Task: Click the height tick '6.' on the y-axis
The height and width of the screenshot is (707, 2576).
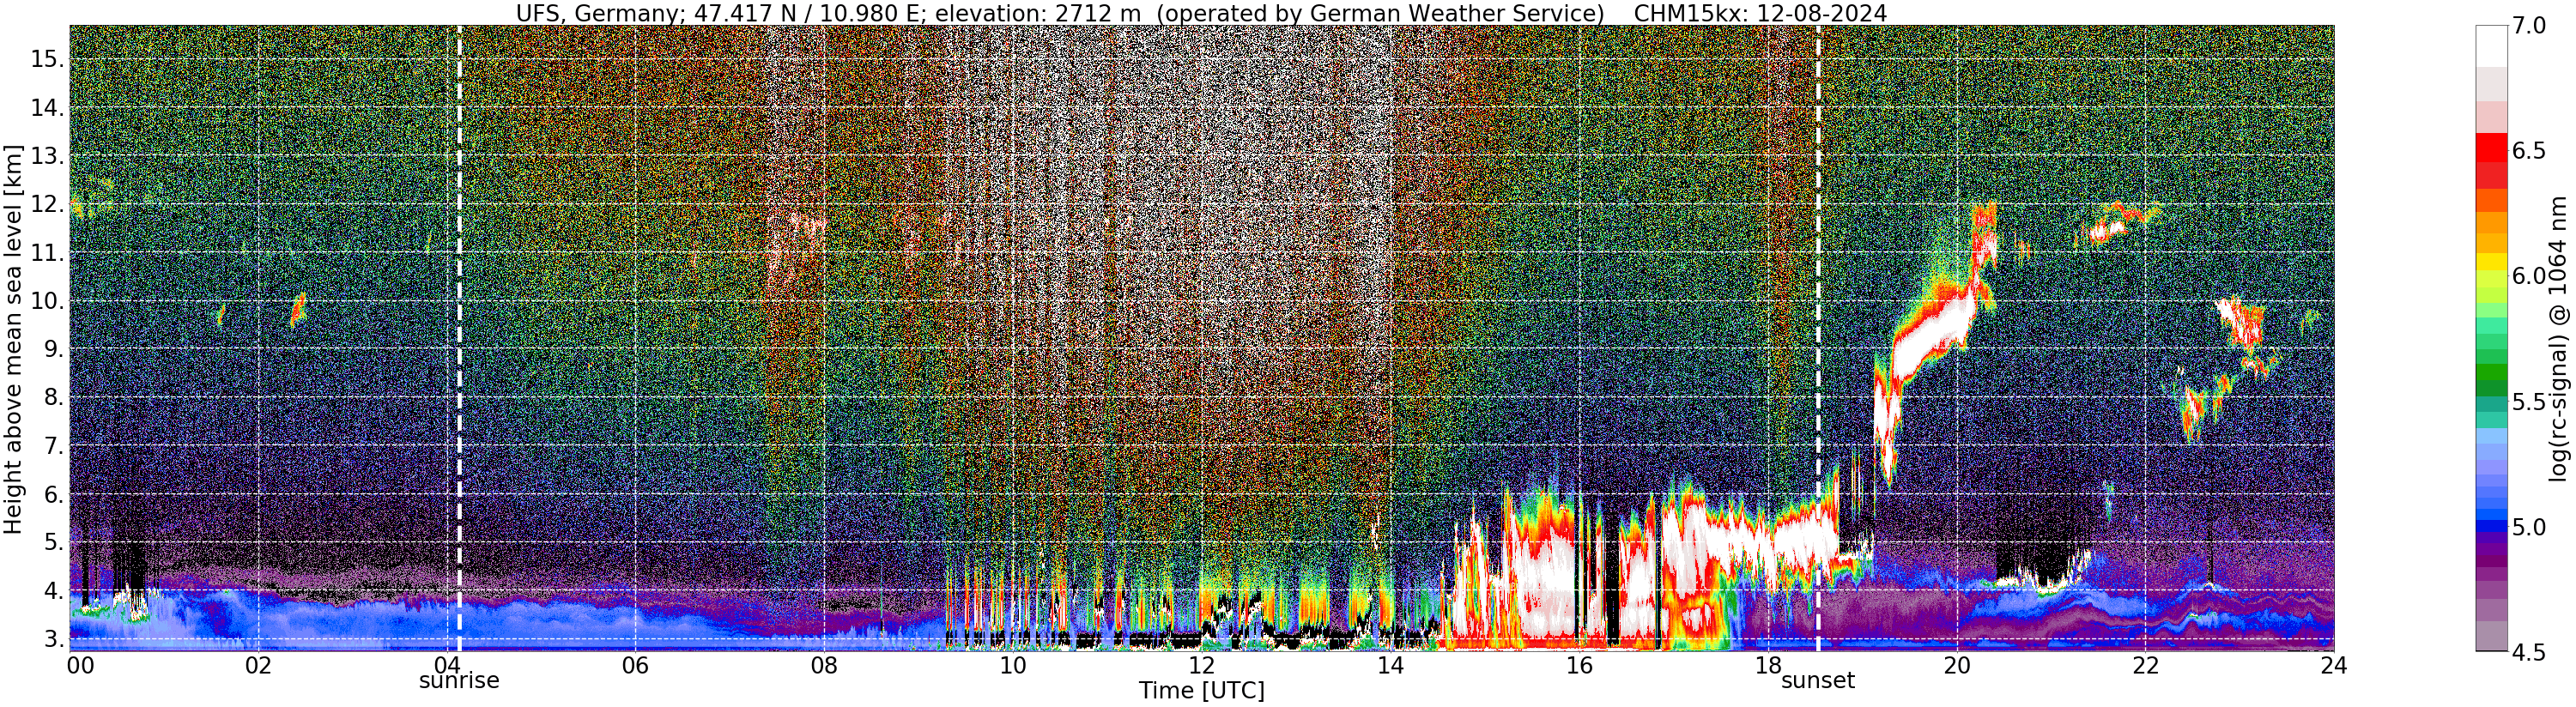Action: pos(54,495)
